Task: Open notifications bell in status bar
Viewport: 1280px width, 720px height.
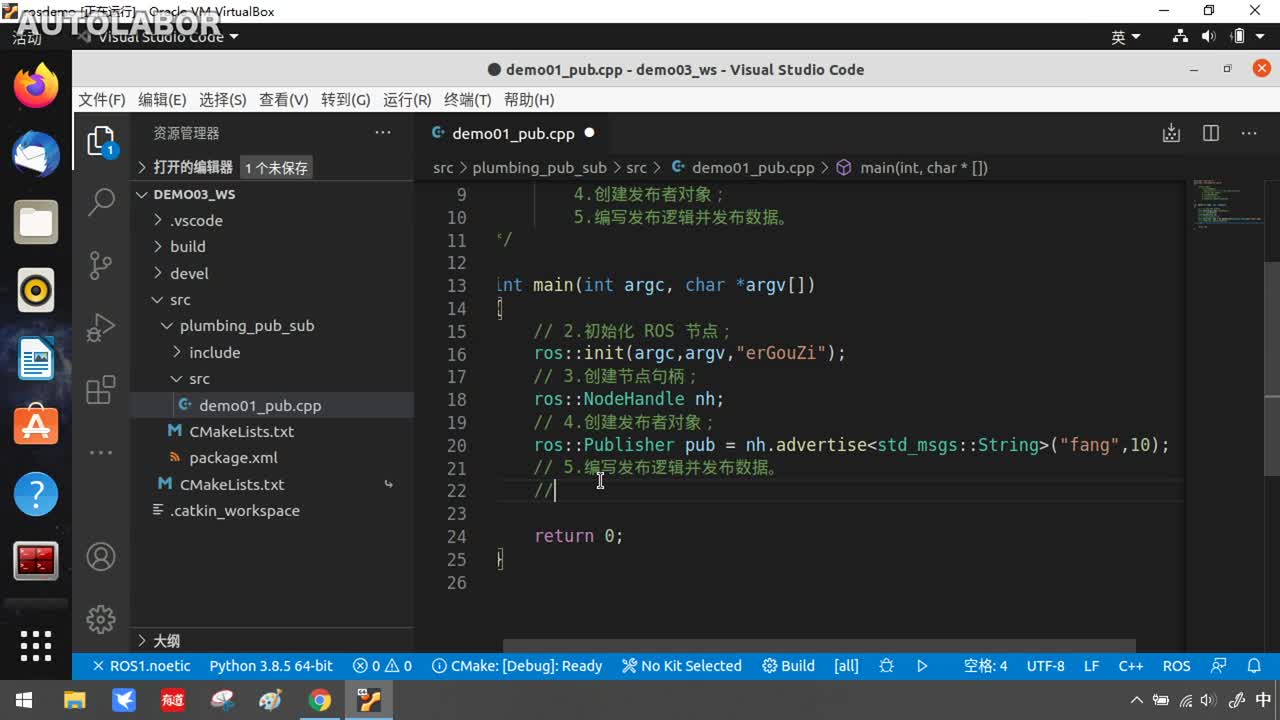Action: (1254, 666)
